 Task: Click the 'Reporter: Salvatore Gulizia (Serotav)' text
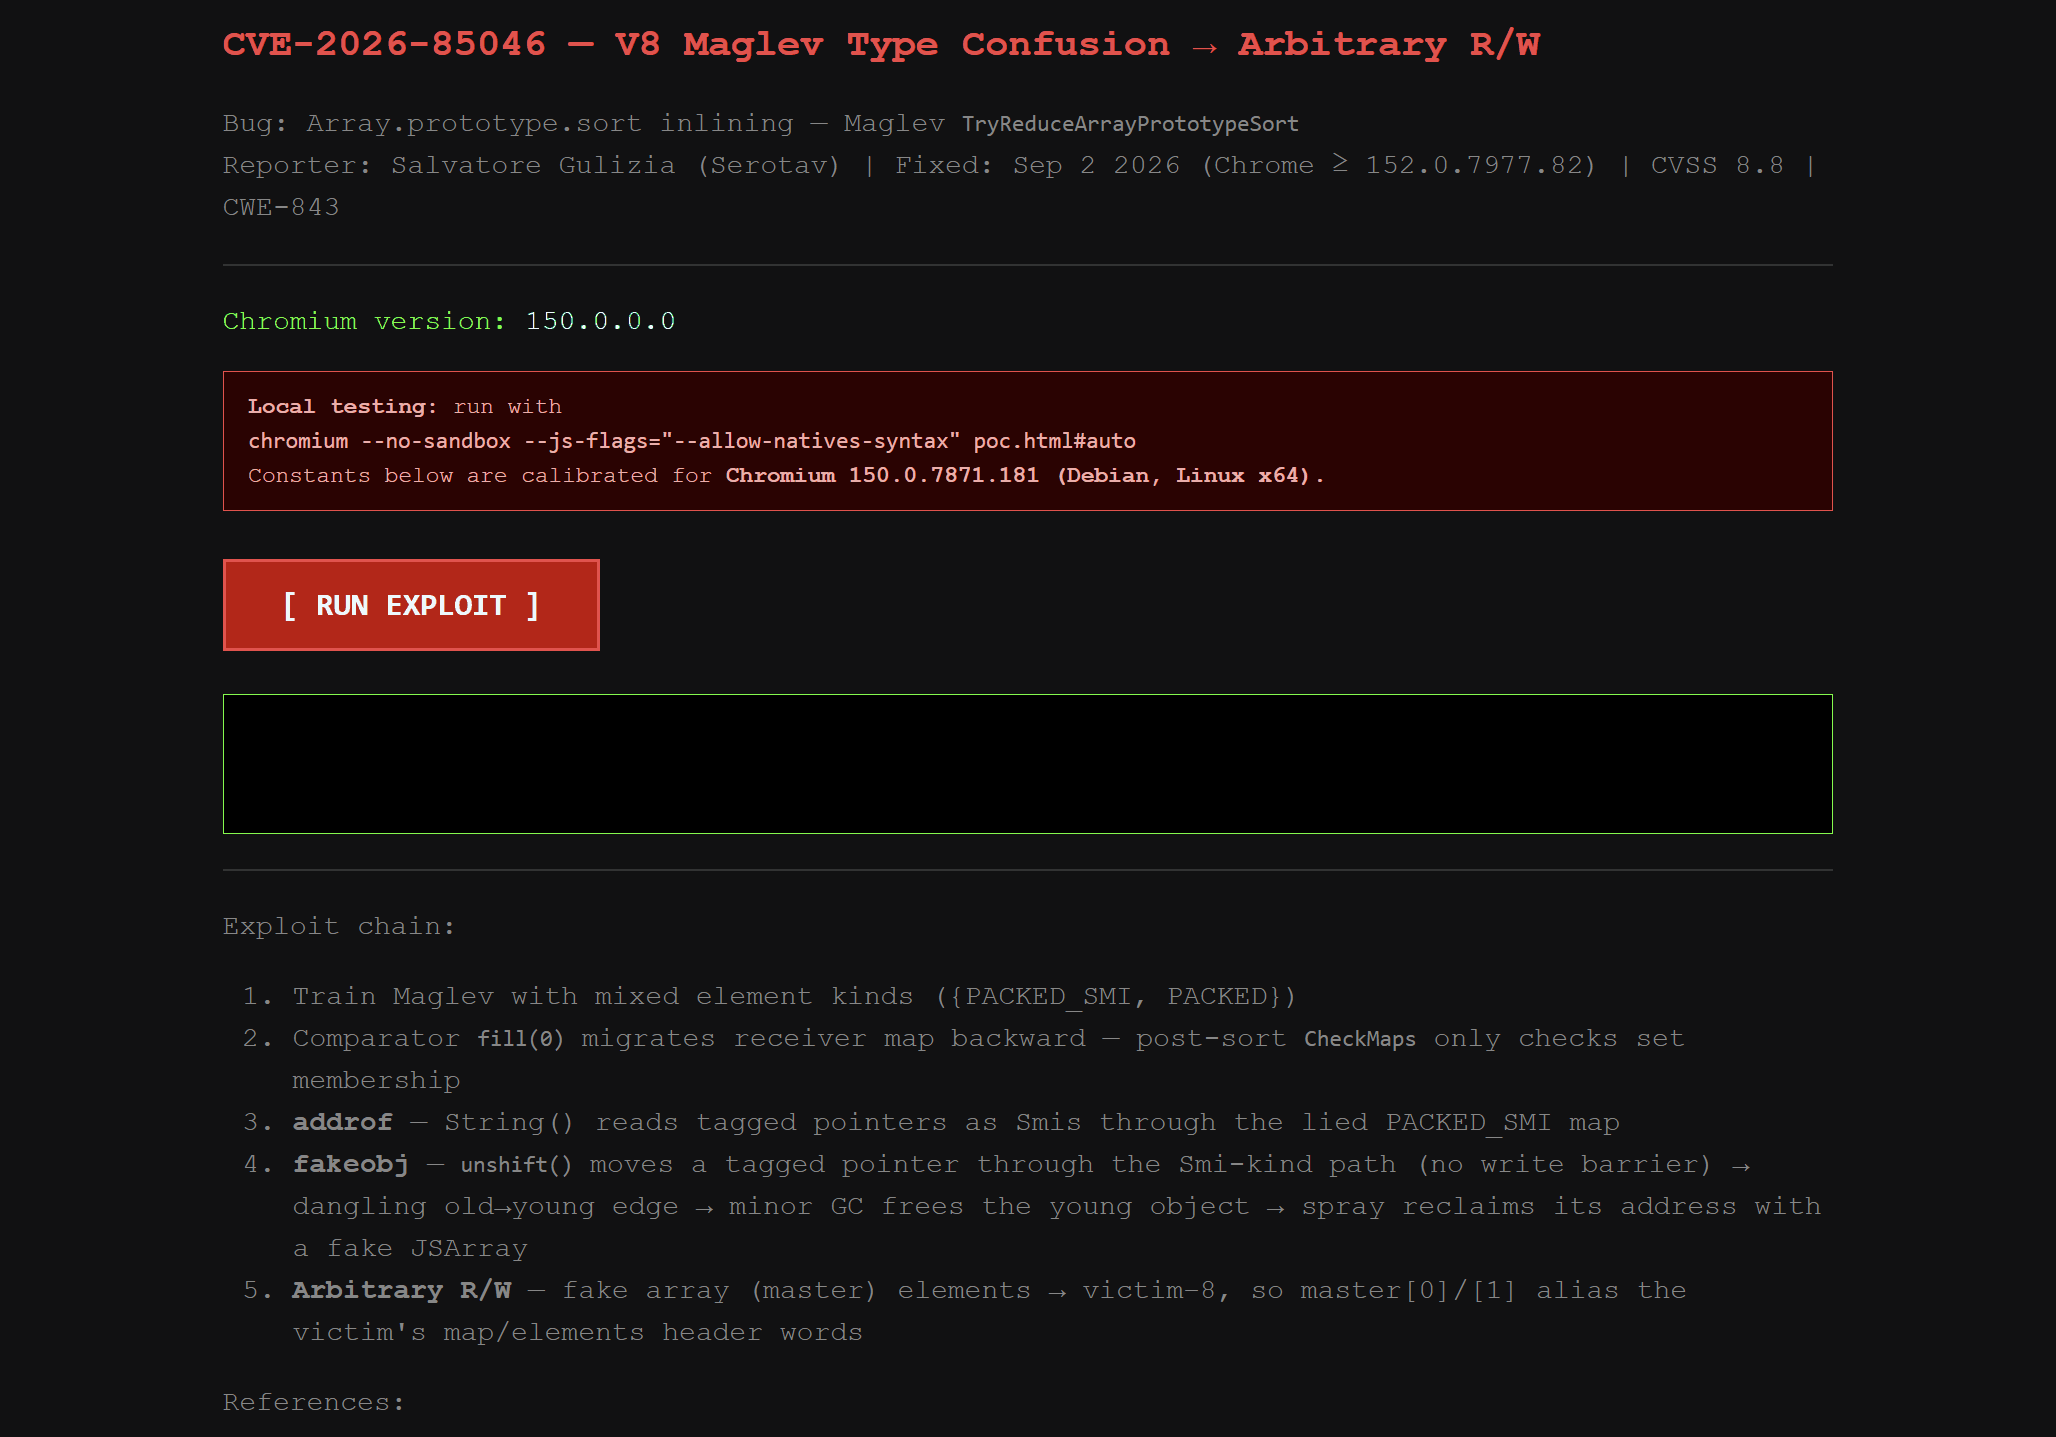point(532,166)
